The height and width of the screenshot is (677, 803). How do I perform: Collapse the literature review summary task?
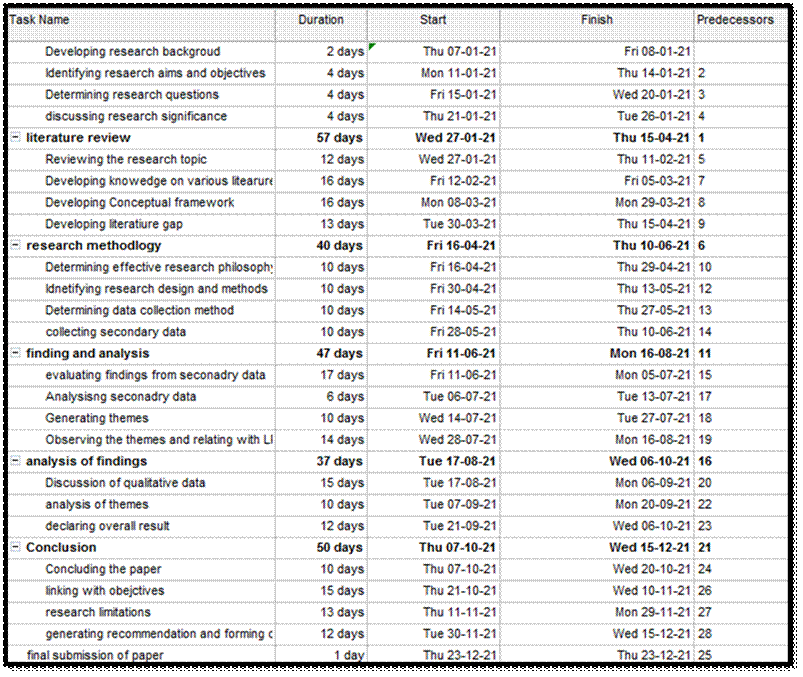coord(15,138)
